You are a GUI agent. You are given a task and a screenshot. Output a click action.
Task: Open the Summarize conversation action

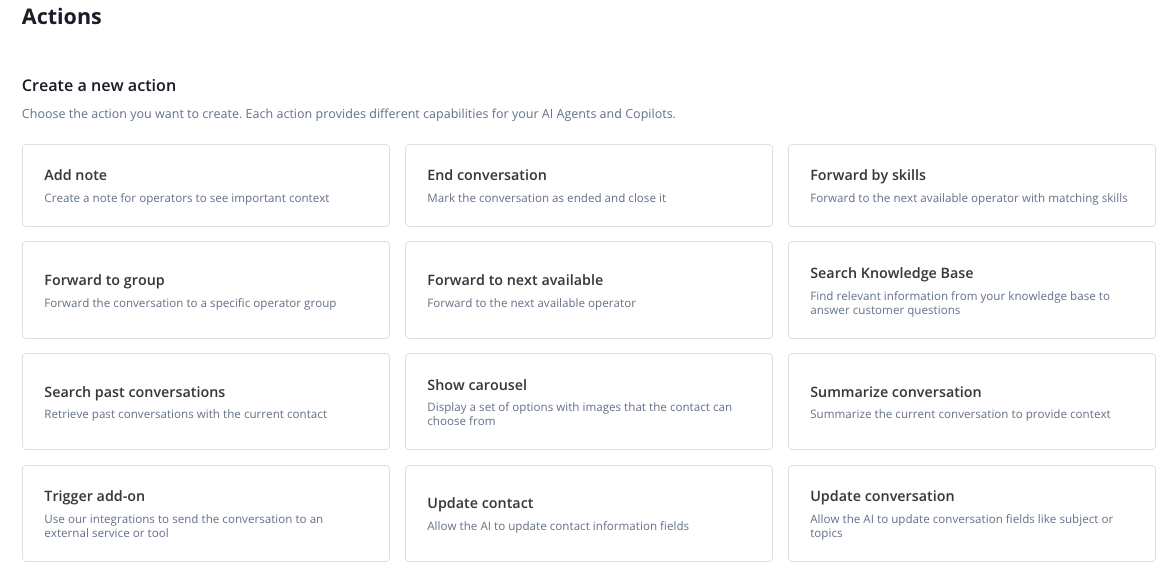click(971, 401)
